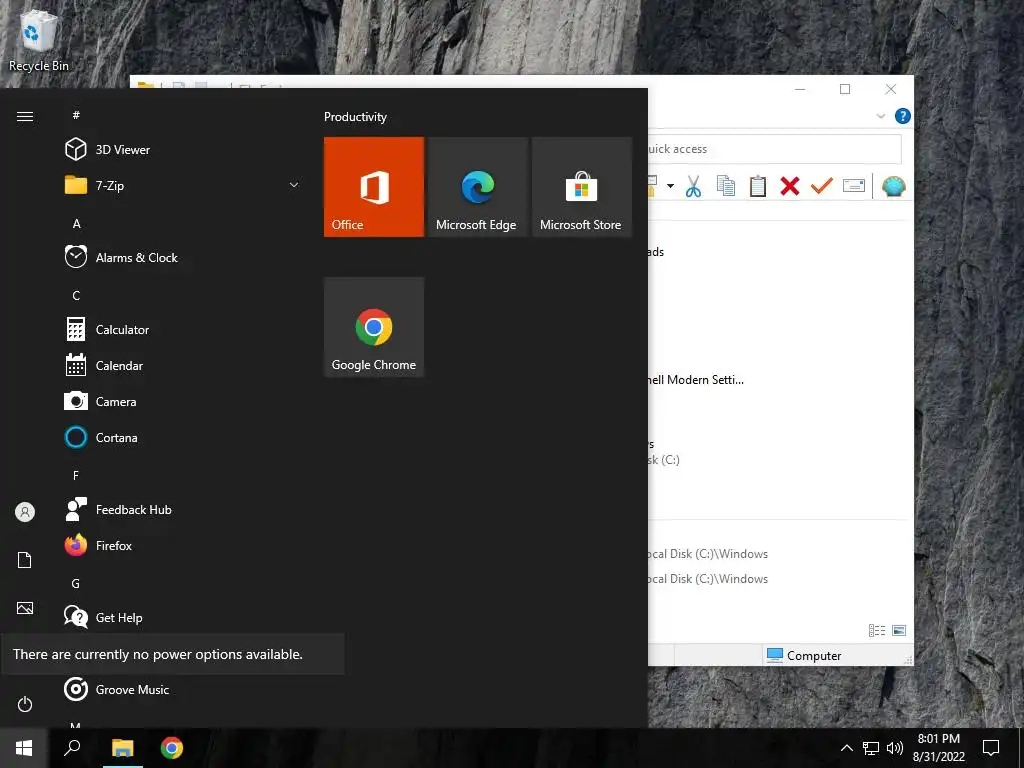Click the orange checkmark icon in Explorer toolbar
This screenshot has width=1024, height=768.
pyautogui.click(x=822, y=187)
